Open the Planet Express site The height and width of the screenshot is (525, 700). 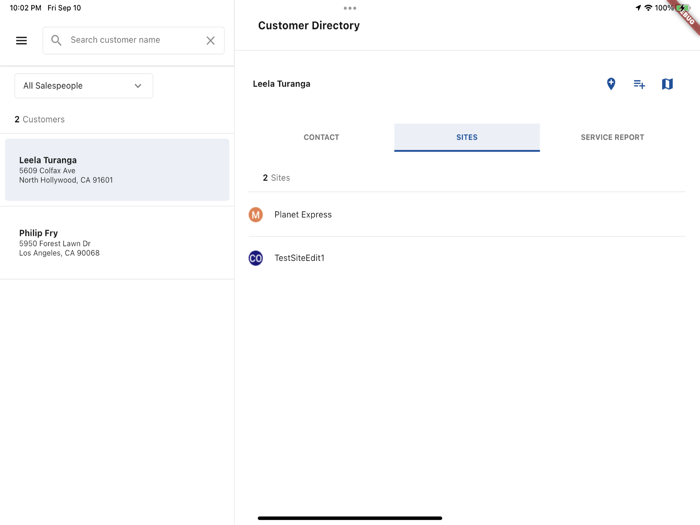[303, 215]
